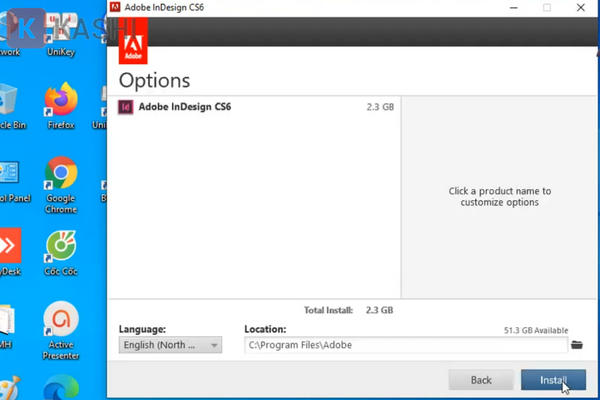Click the Install button
The height and width of the screenshot is (400, 600).
point(554,380)
